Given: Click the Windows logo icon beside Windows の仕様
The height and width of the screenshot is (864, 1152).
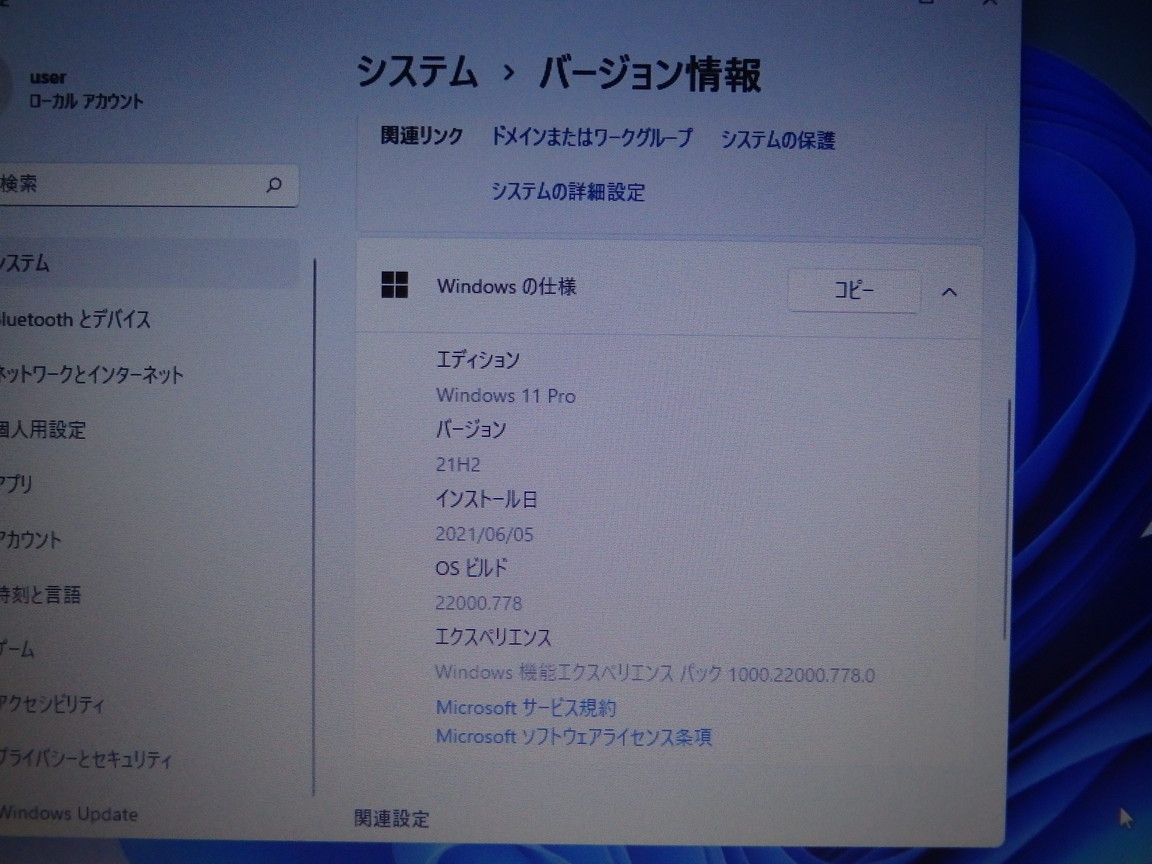Looking at the screenshot, I should 395,285.
